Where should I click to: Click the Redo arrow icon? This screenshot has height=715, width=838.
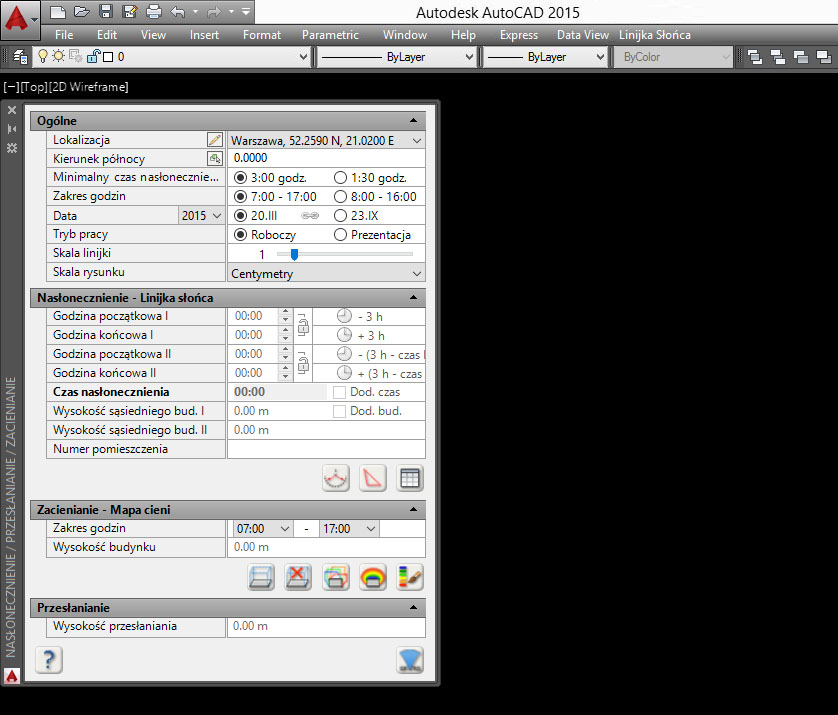[214, 12]
